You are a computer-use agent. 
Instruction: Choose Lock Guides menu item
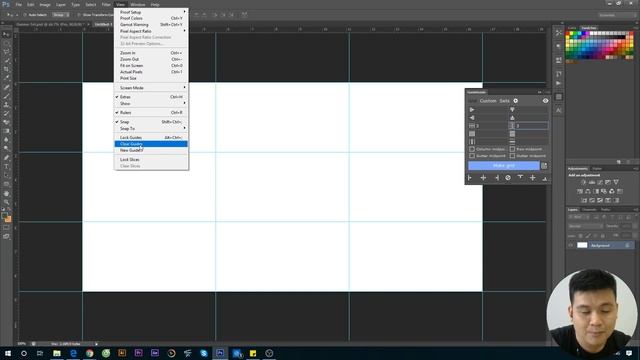click(151, 138)
